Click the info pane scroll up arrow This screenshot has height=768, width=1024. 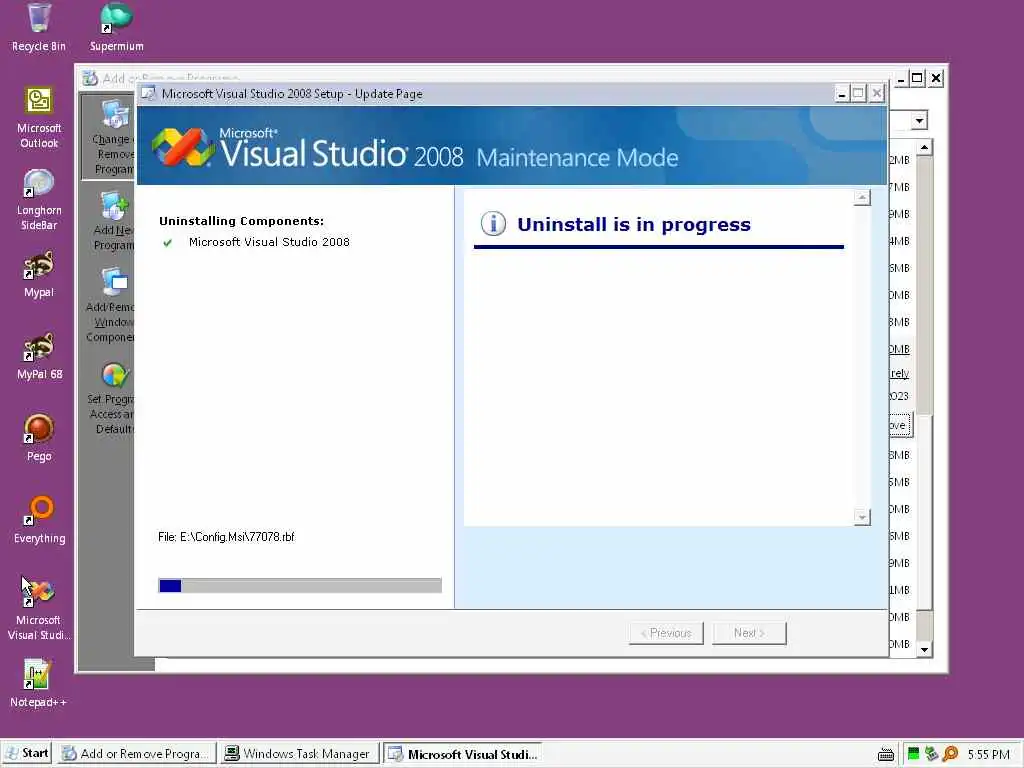tap(862, 197)
